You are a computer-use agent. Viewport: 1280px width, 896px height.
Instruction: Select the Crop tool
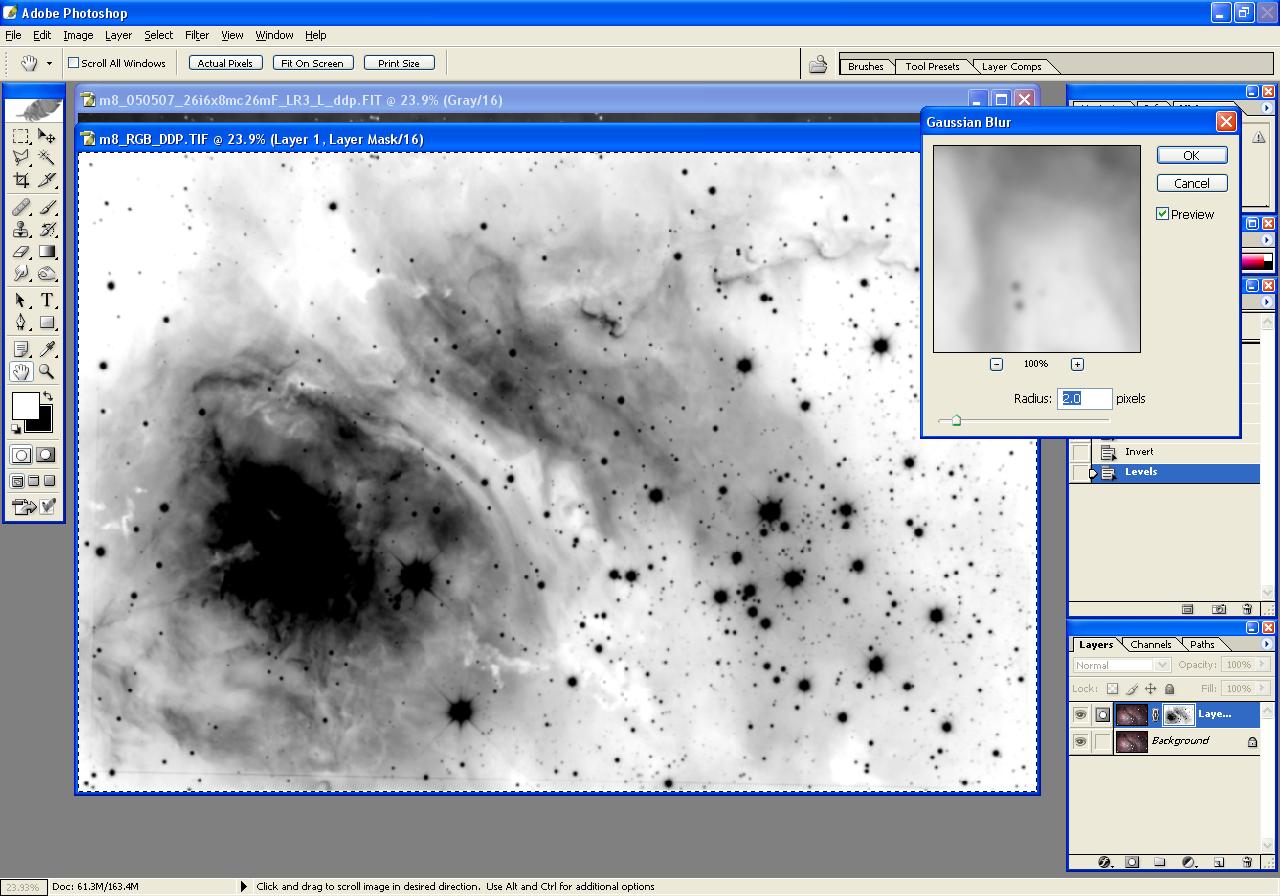tap(21, 180)
